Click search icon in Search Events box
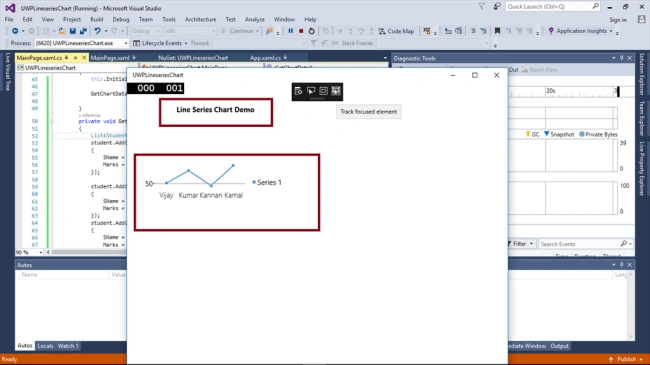The image size is (650, 365). coord(624,244)
